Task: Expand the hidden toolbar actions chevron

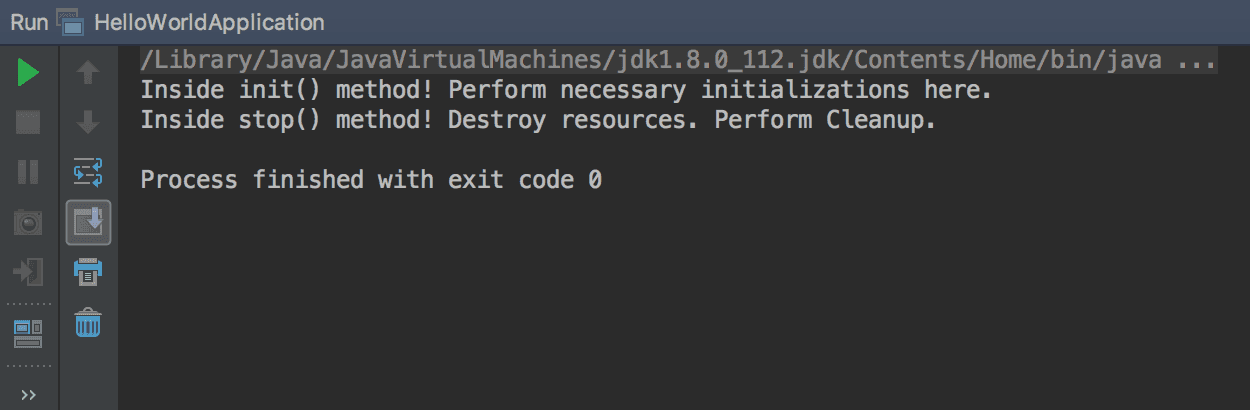Action: coord(28,395)
